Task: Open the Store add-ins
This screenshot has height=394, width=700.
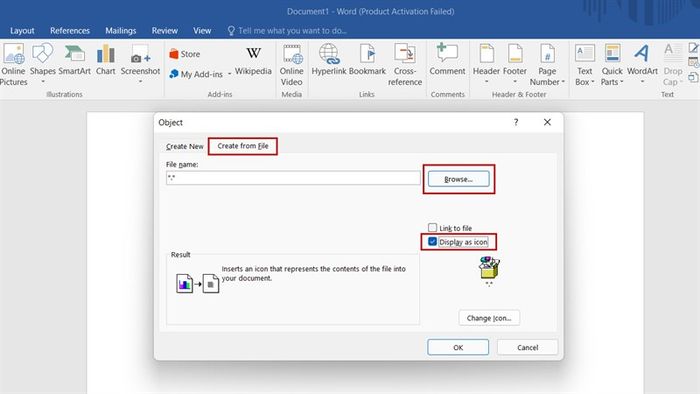Action: (185, 54)
